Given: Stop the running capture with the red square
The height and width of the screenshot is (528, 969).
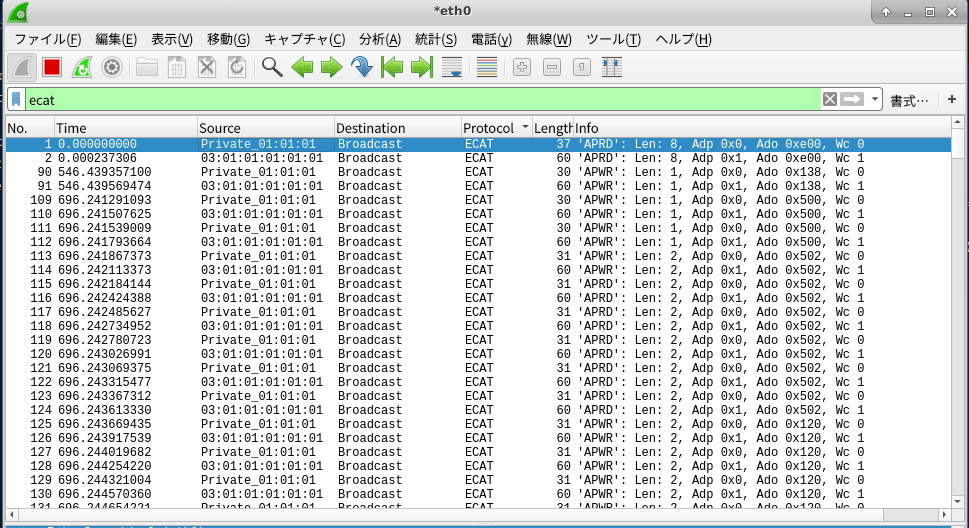Looking at the screenshot, I should 52,67.
